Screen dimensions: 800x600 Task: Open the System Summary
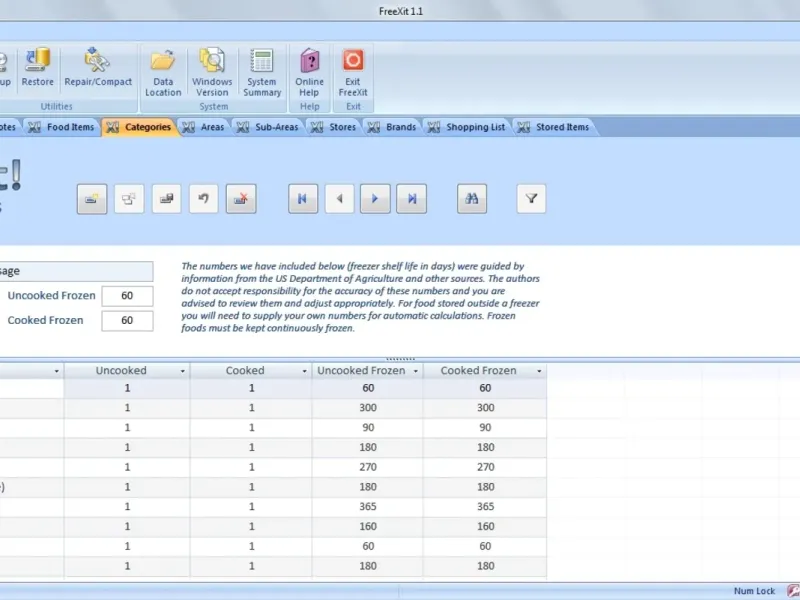(262, 72)
